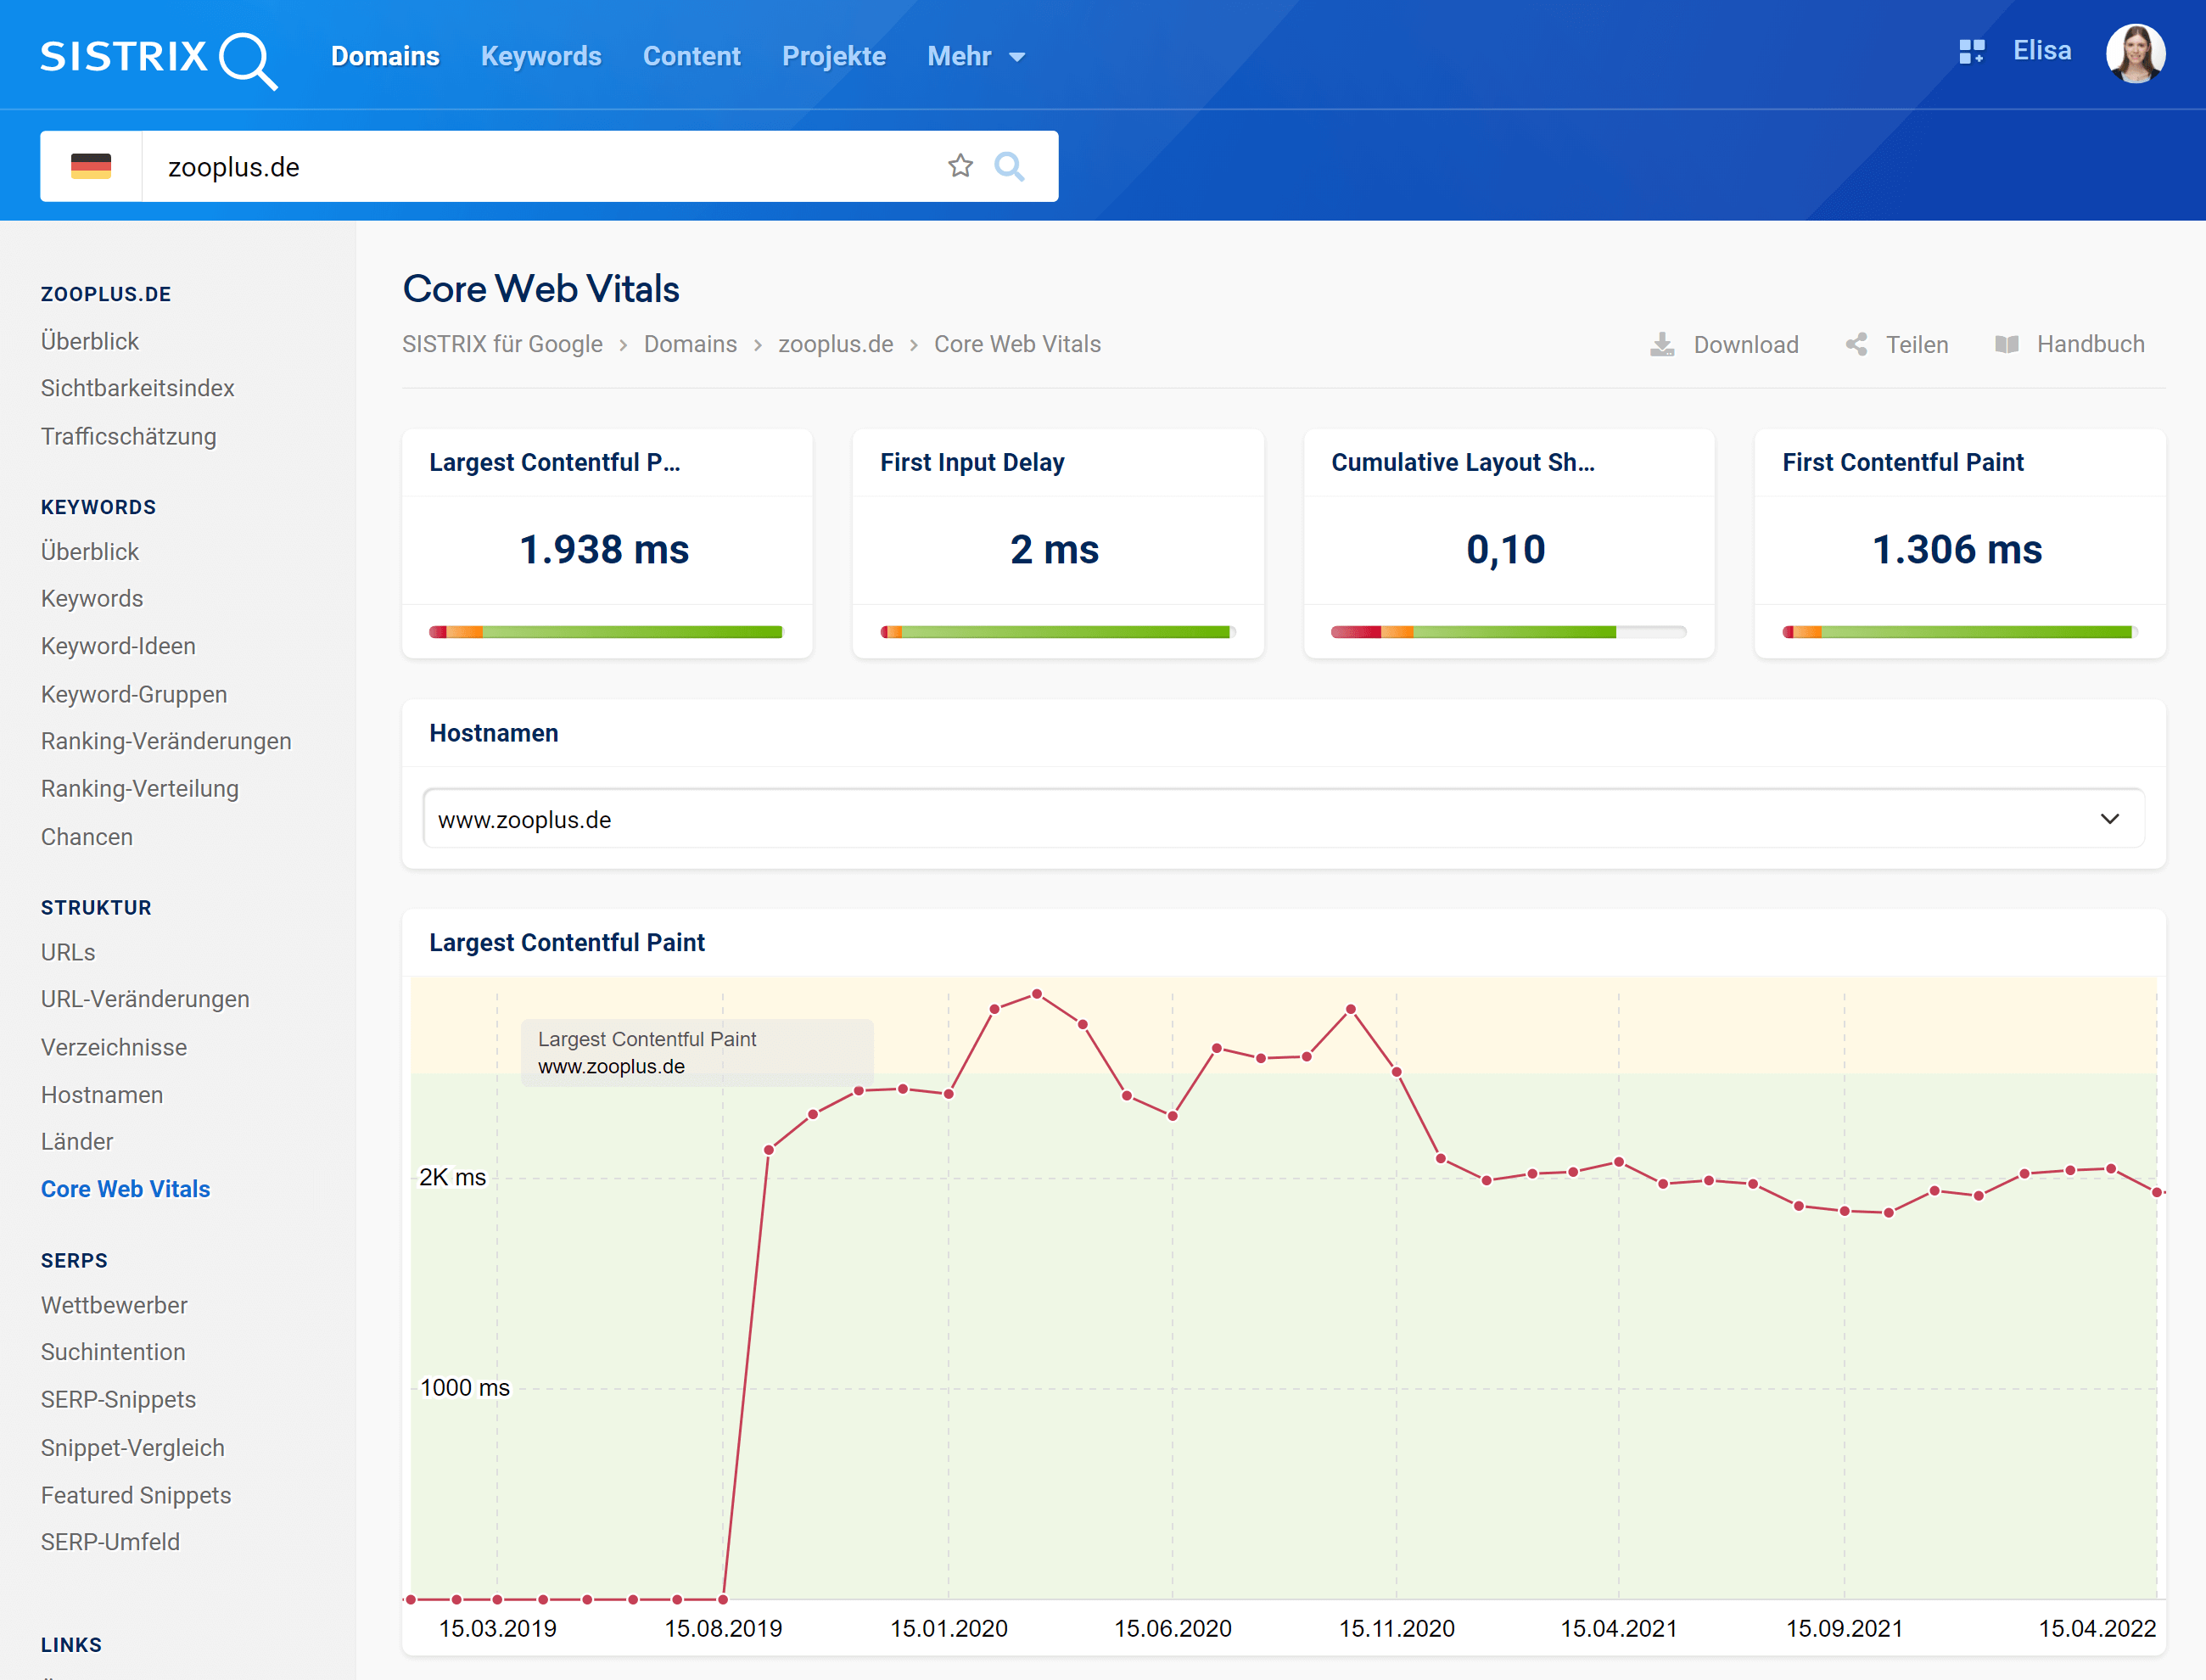
Task: Select the First Input Delay card
Action: point(1057,543)
